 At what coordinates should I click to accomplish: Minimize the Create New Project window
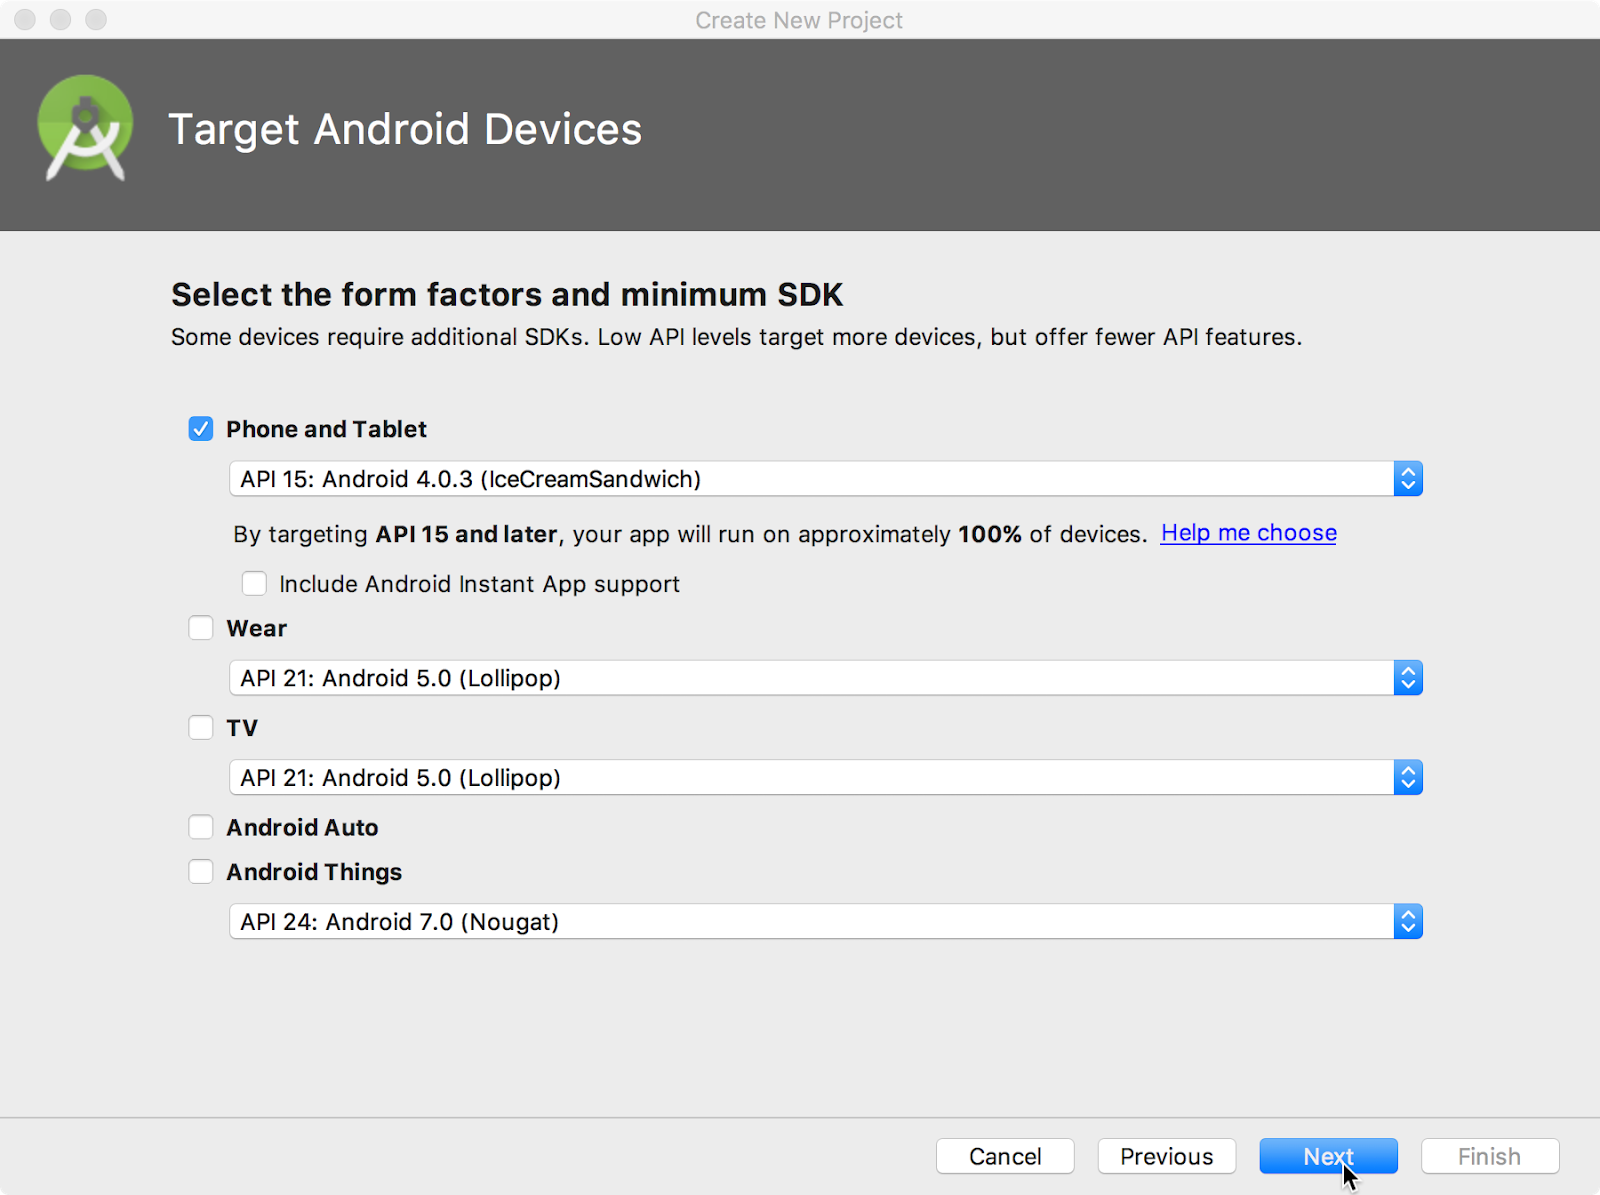pyautogui.click(x=60, y=20)
